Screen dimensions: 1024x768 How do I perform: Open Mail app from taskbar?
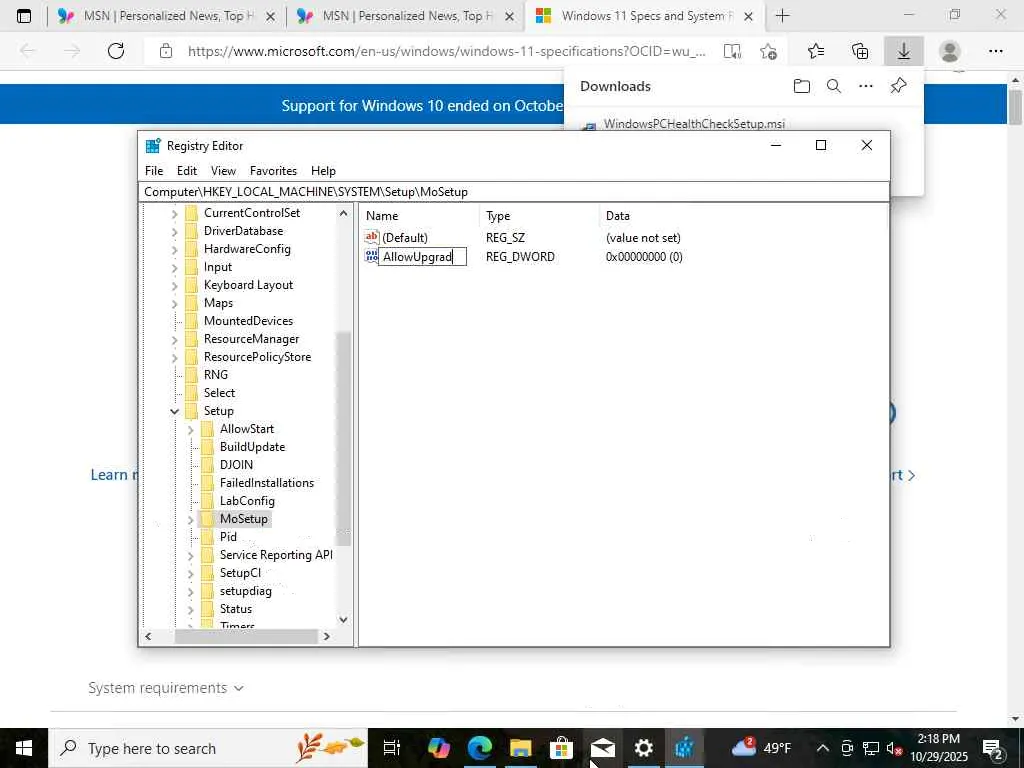coord(602,748)
